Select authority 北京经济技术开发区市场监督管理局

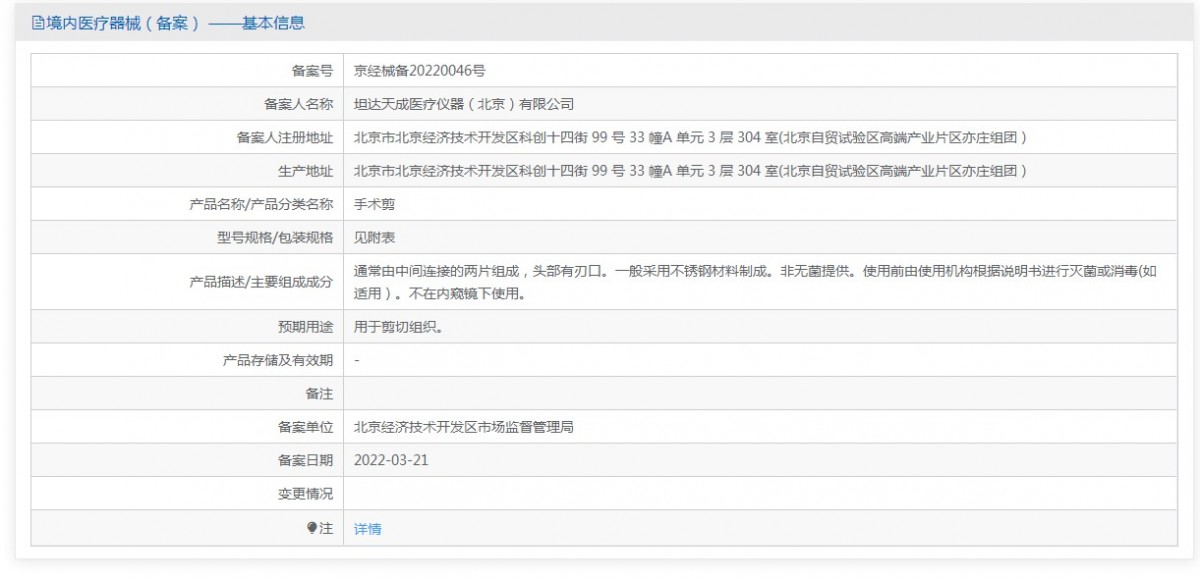click(x=464, y=427)
